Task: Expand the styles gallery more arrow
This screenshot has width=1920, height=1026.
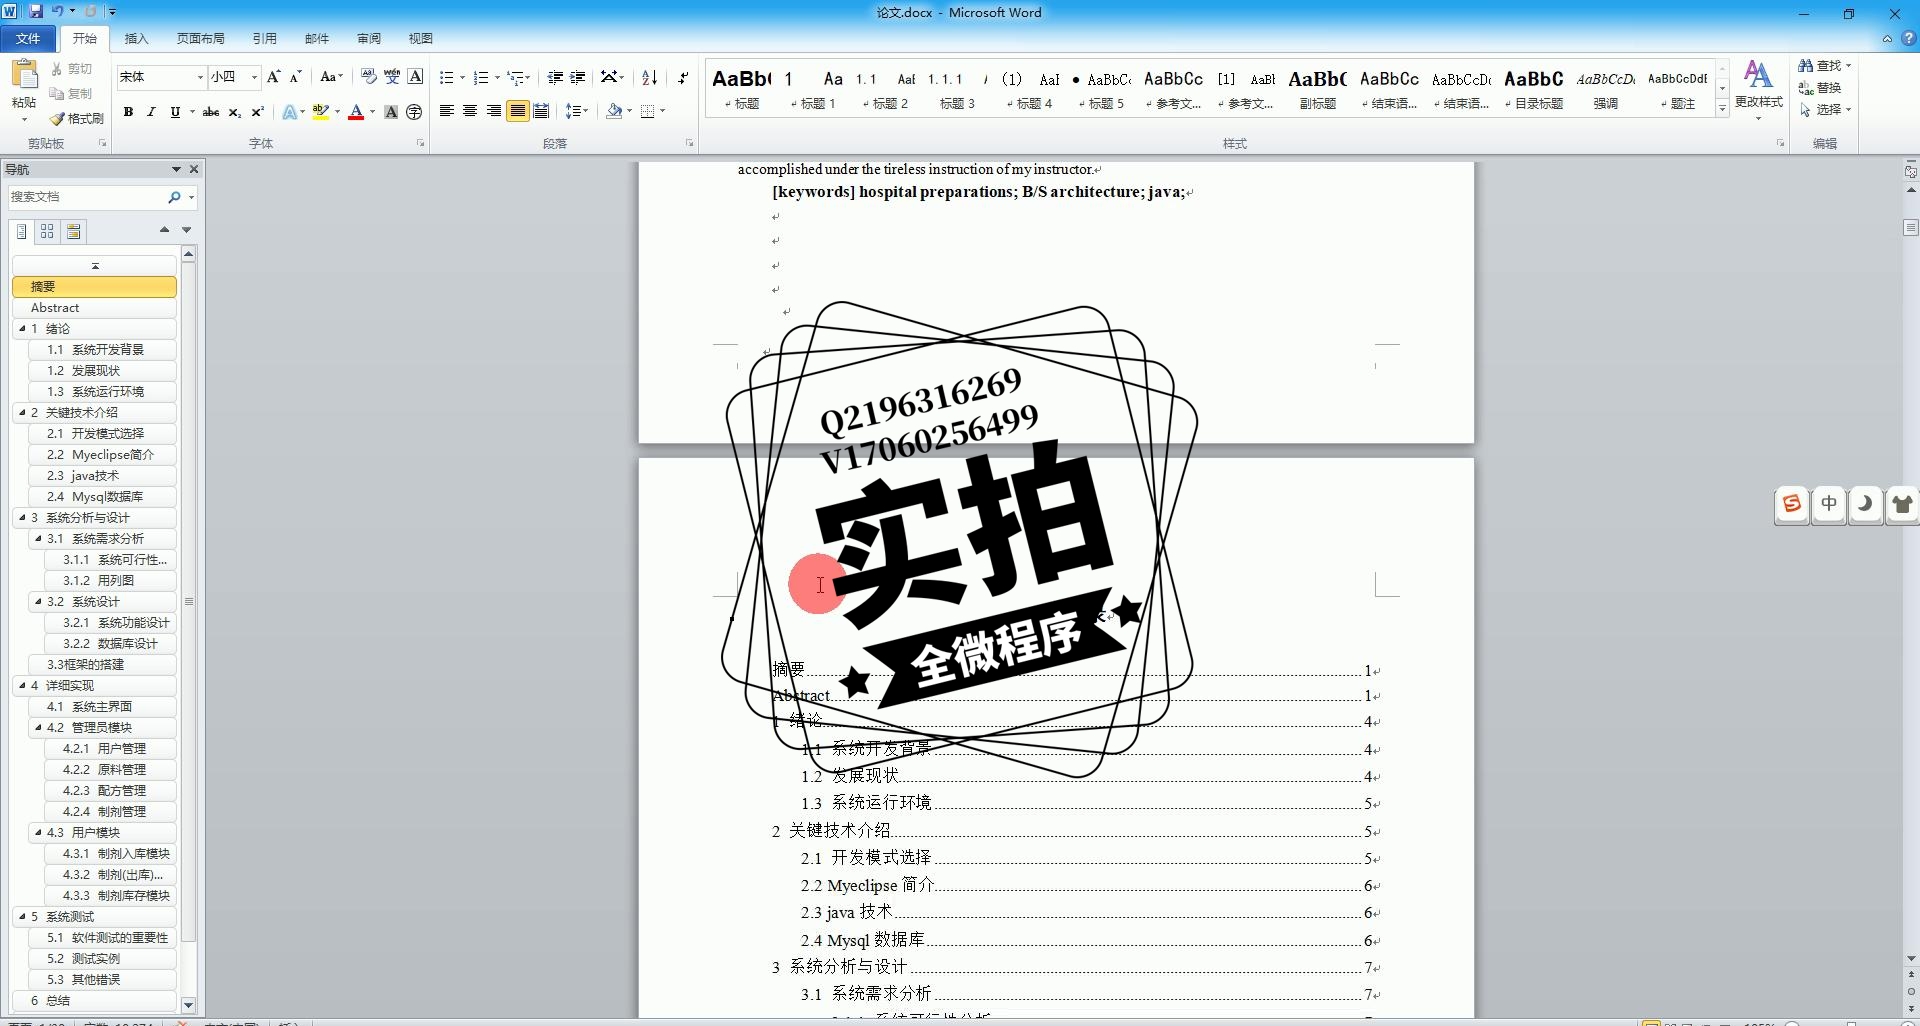Action: pyautogui.click(x=1722, y=109)
